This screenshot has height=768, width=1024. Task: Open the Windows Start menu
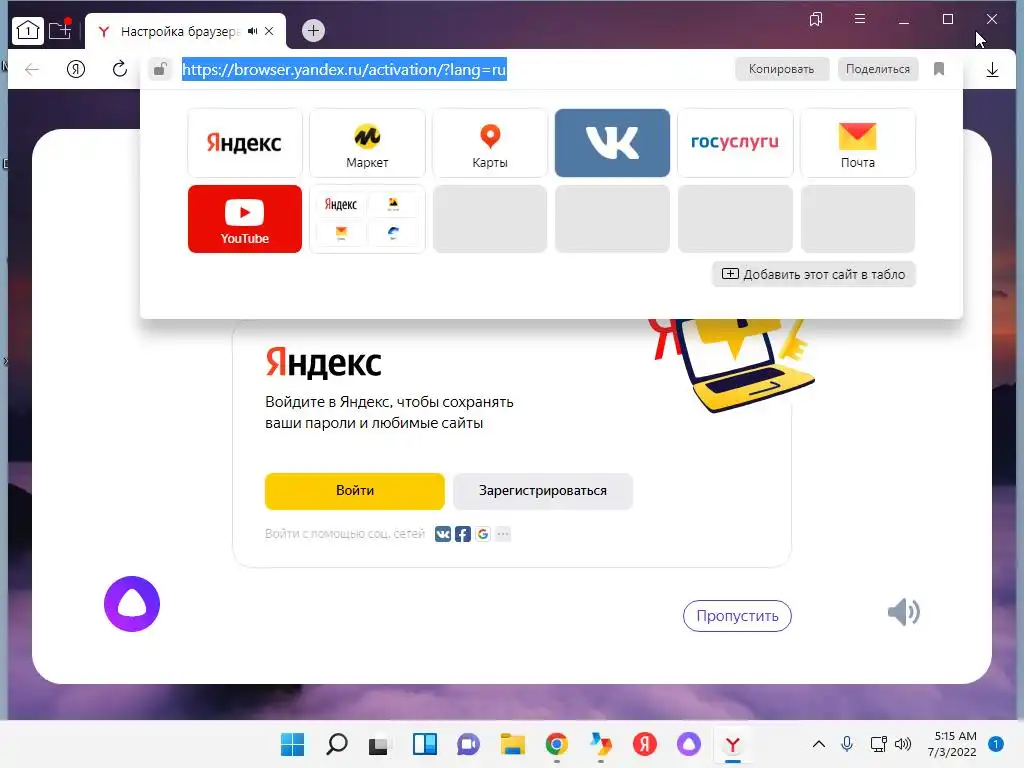click(x=293, y=744)
